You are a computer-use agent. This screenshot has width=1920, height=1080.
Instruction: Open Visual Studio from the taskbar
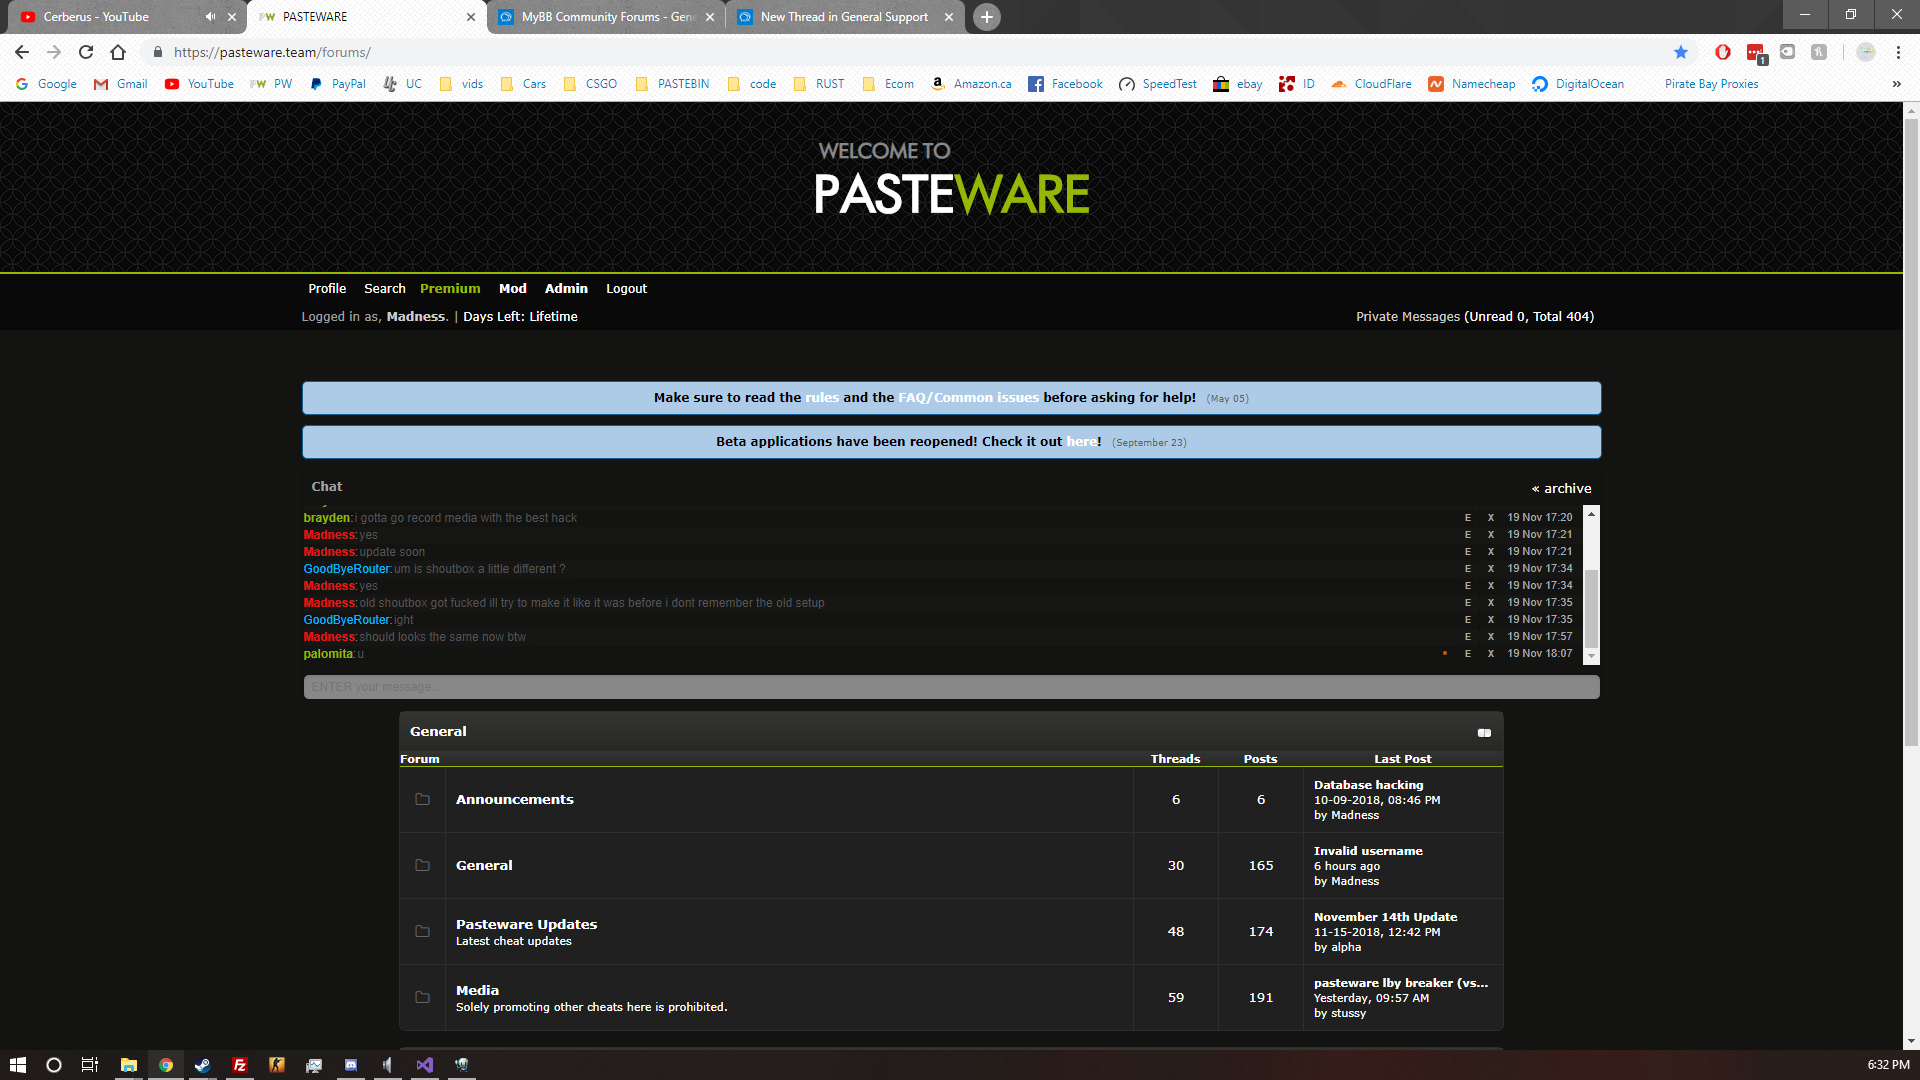pyautogui.click(x=425, y=1065)
